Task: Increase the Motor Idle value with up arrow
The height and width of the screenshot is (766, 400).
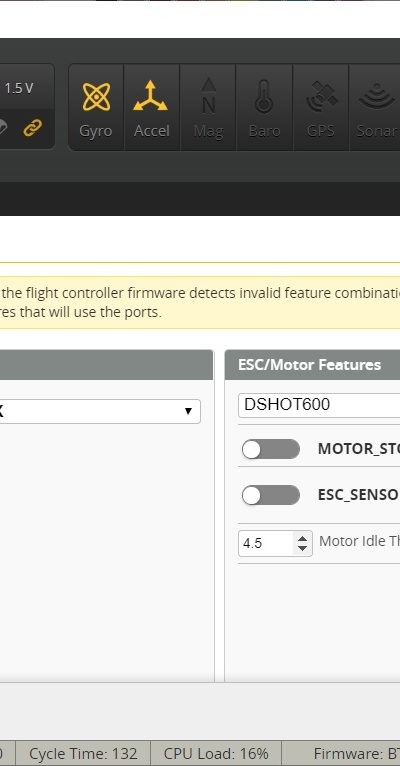Action: (x=302, y=538)
